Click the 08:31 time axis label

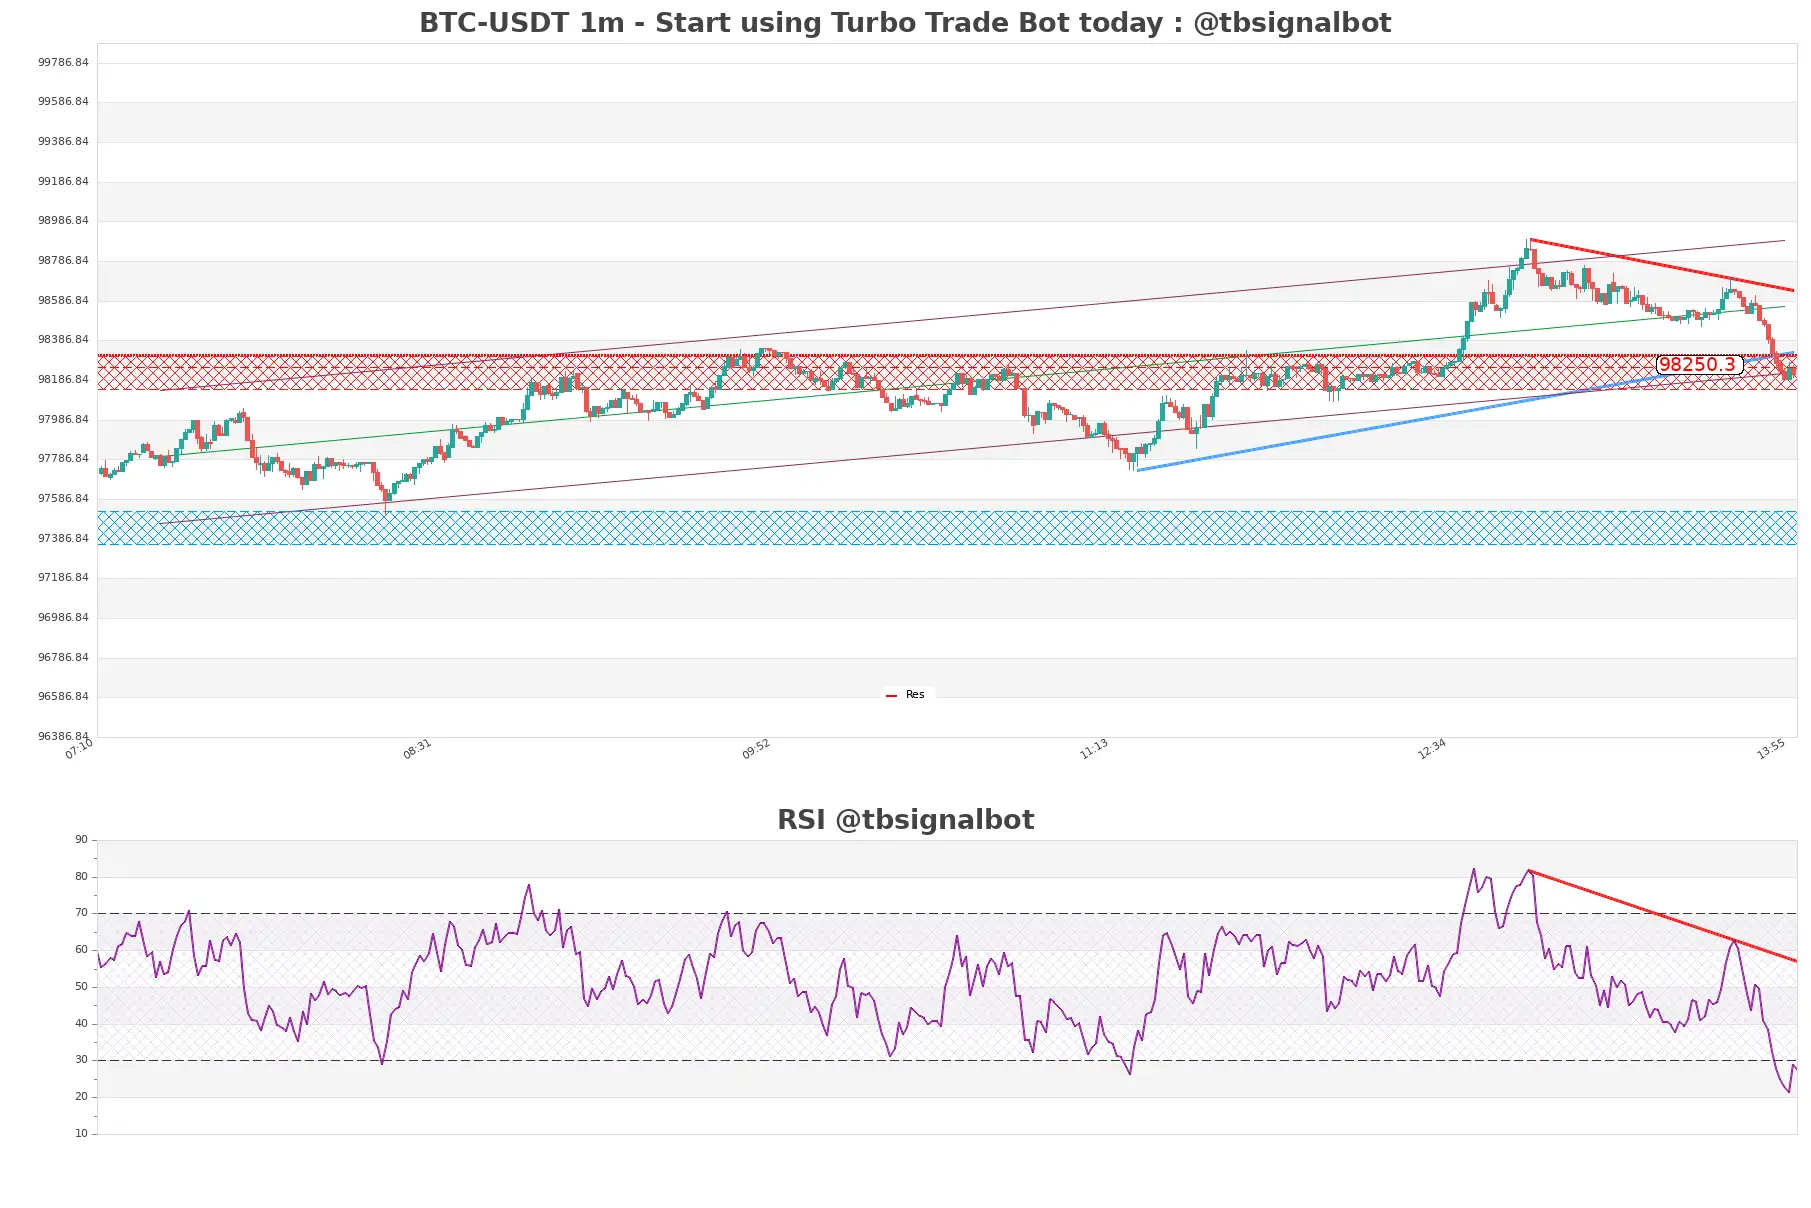(x=417, y=749)
